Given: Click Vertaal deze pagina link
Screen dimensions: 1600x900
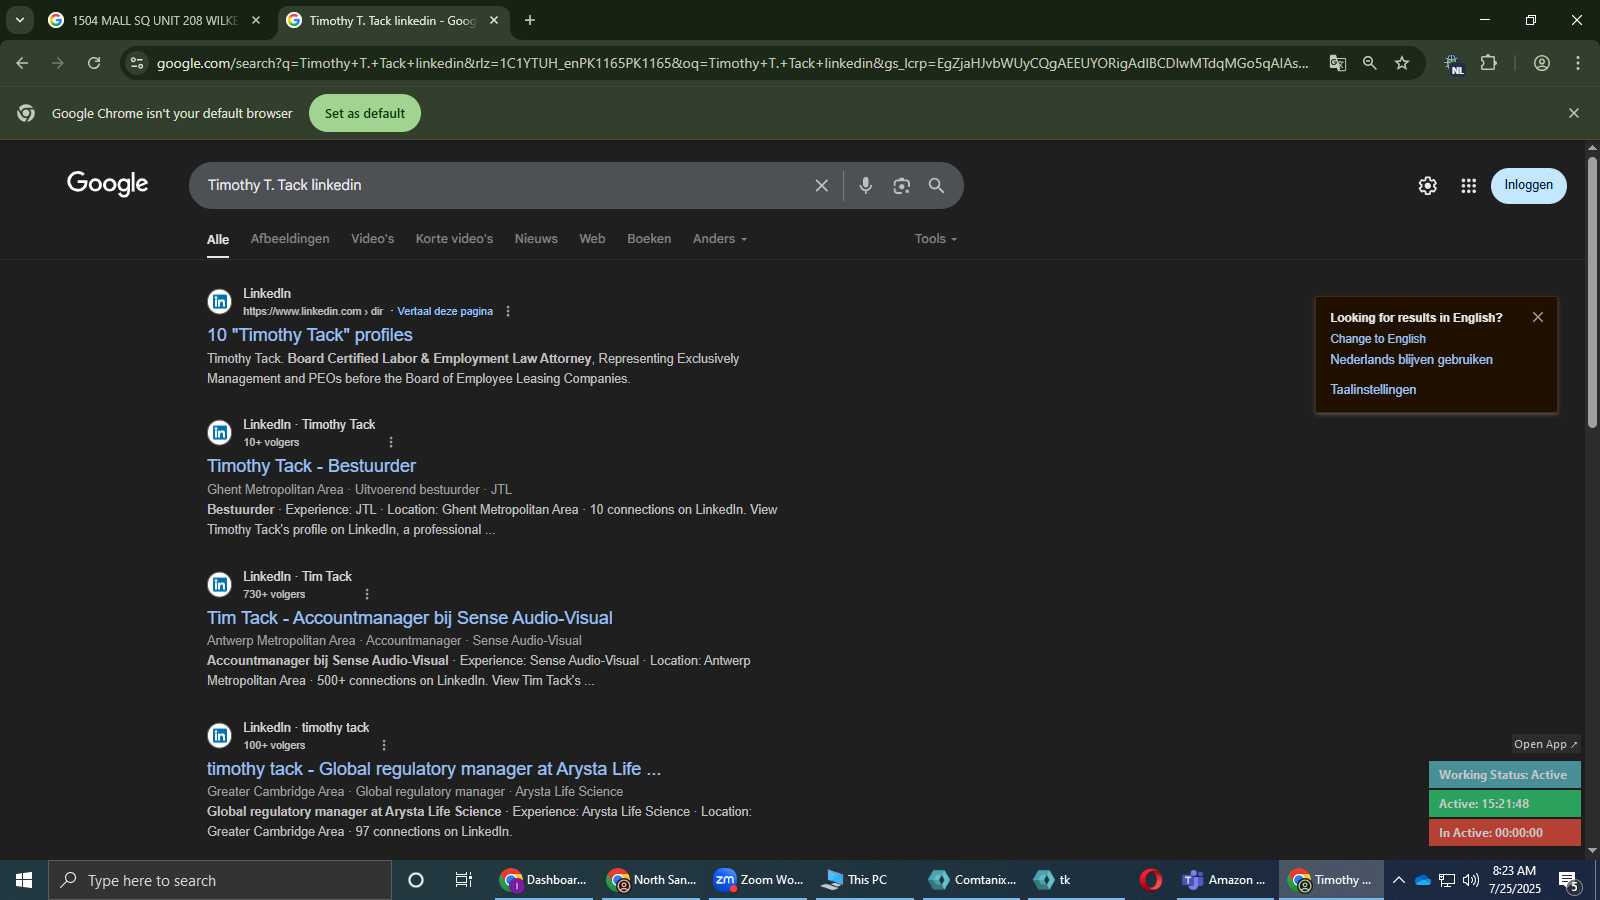Looking at the screenshot, I should coord(445,311).
